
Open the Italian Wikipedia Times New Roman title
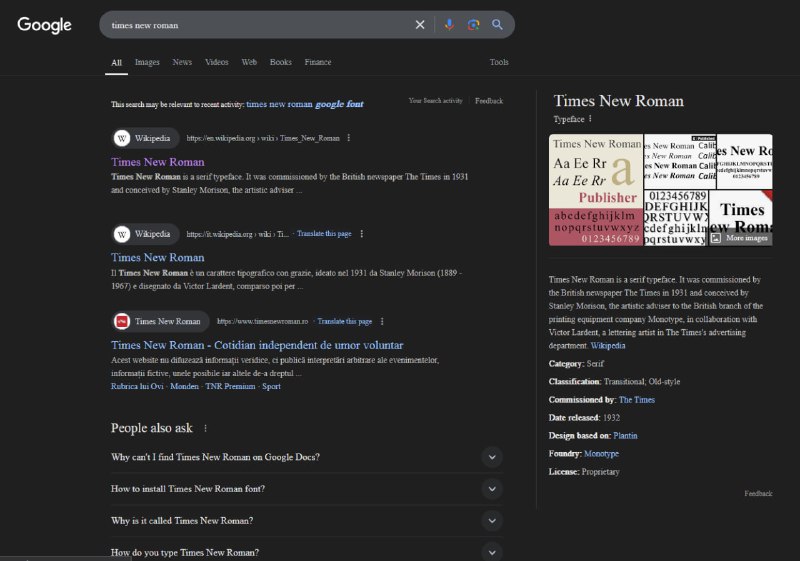click(158, 258)
